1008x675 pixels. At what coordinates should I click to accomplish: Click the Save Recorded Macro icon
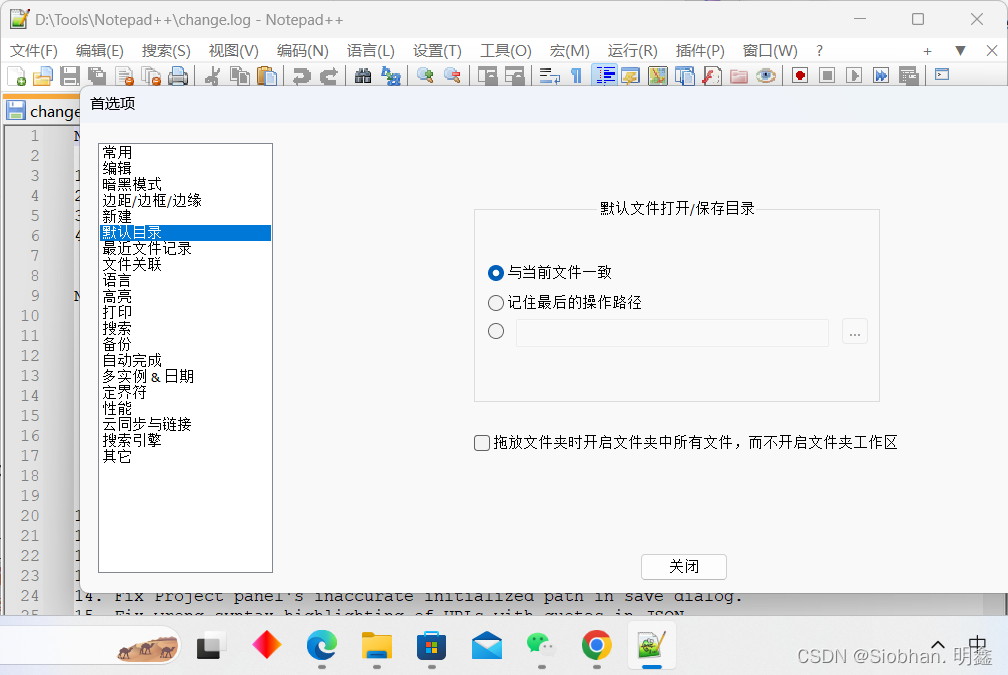coord(908,76)
